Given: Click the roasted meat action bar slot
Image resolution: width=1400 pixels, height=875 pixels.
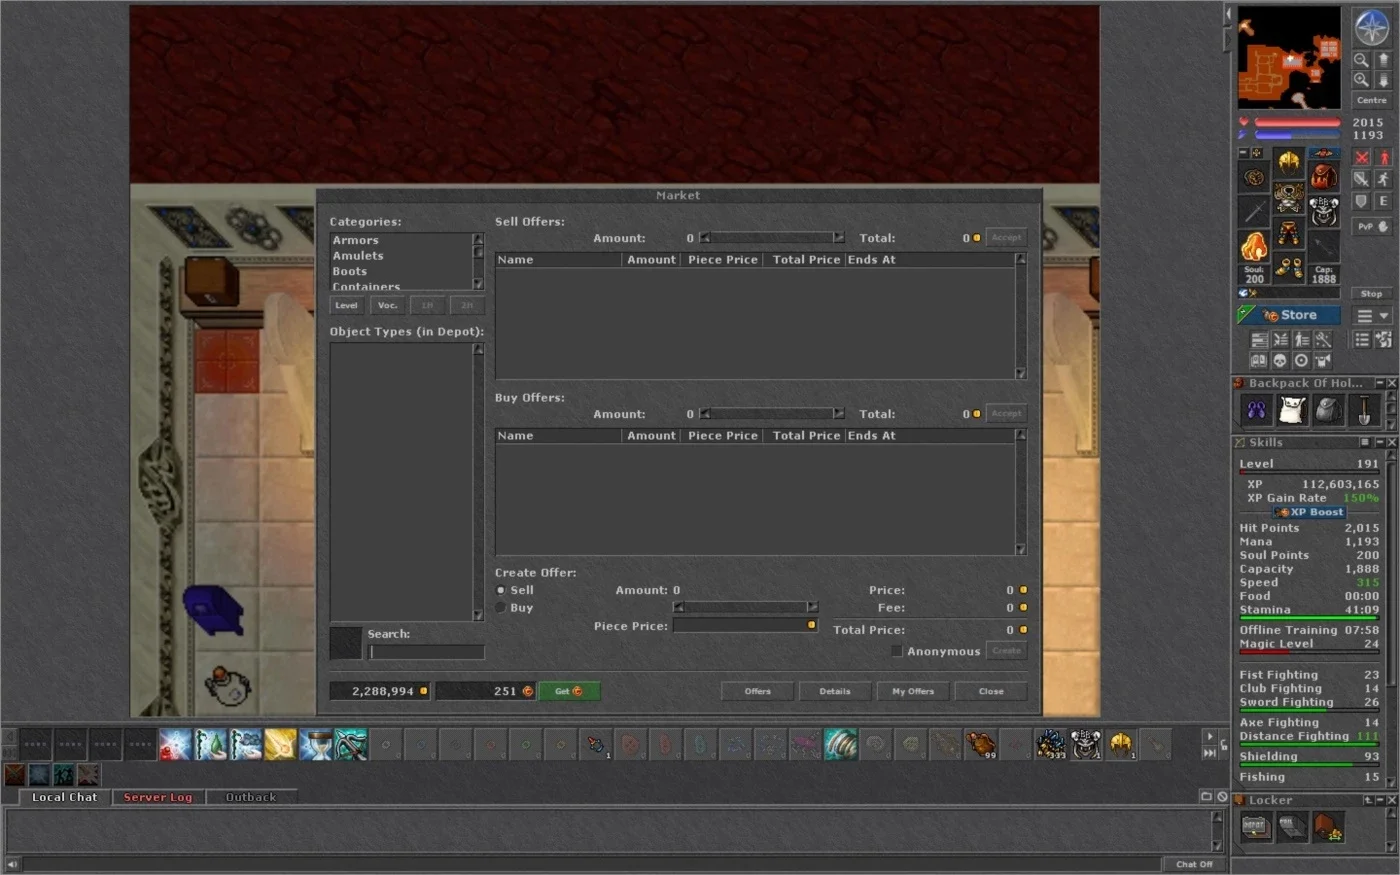Looking at the screenshot, I should [x=980, y=744].
